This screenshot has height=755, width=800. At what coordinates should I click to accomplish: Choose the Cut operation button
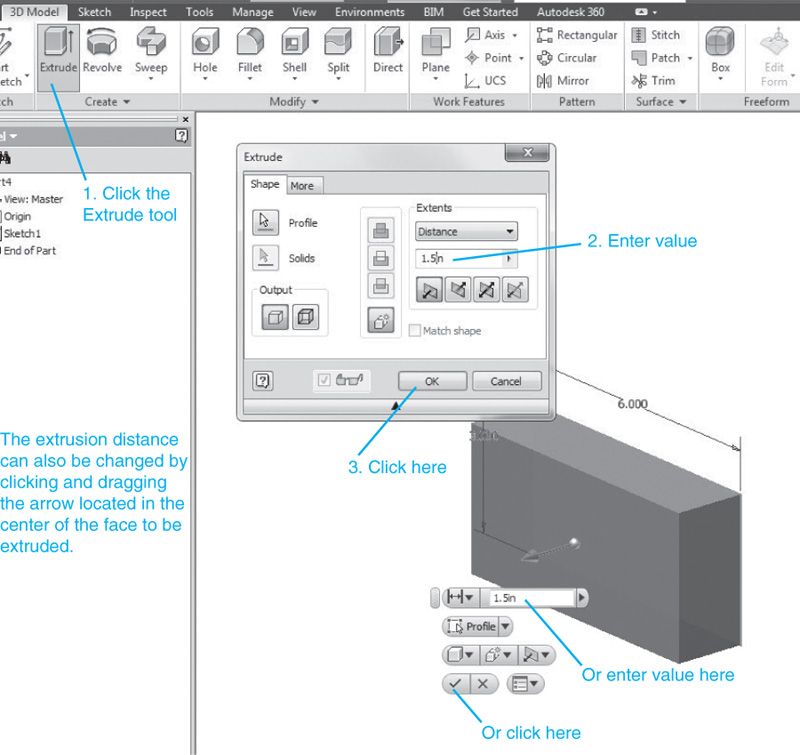pyautogui.click(x=381, y=258)
